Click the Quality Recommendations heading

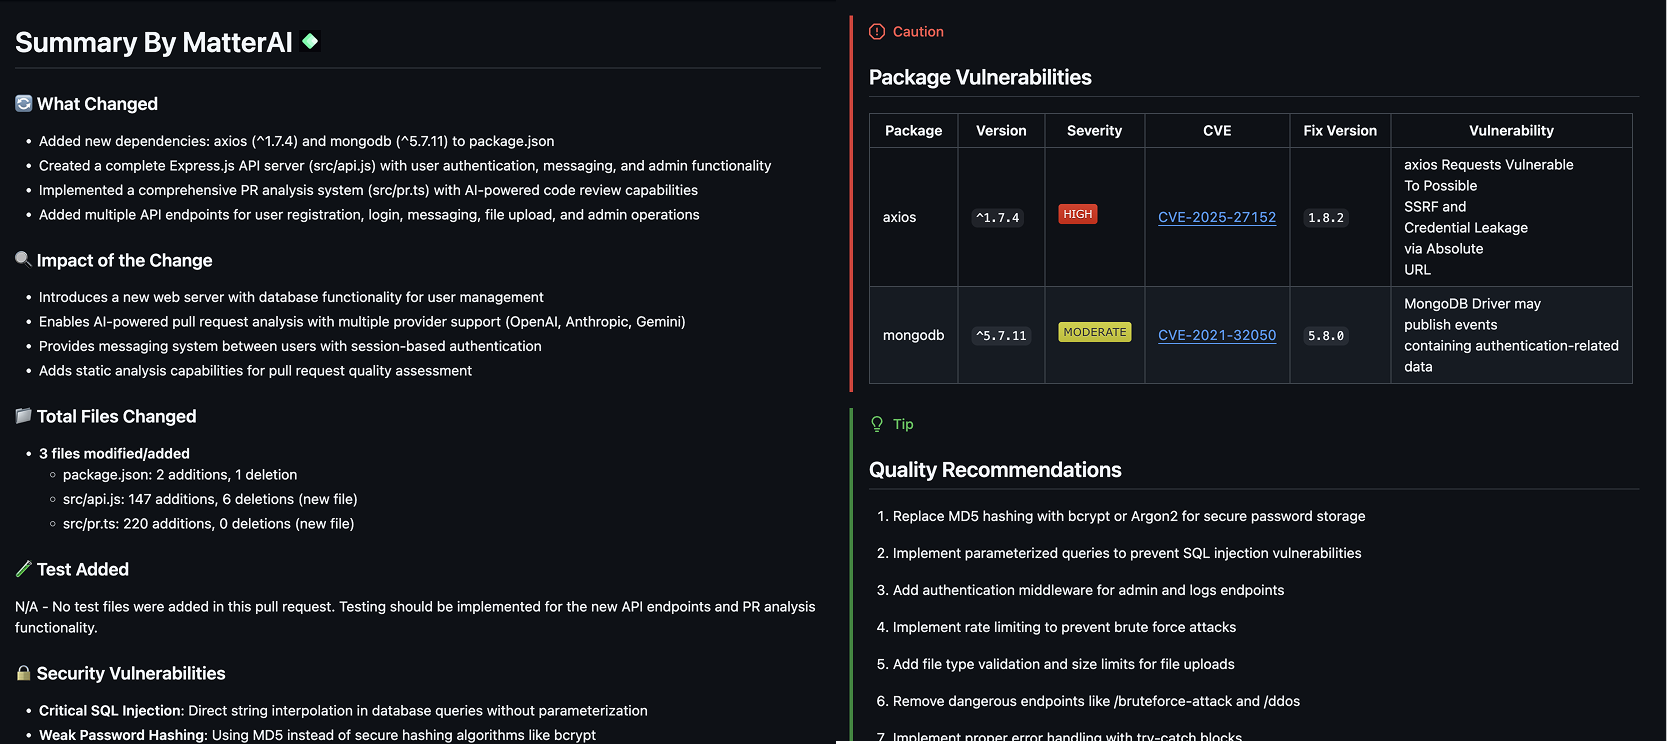(x=995, y=470)
